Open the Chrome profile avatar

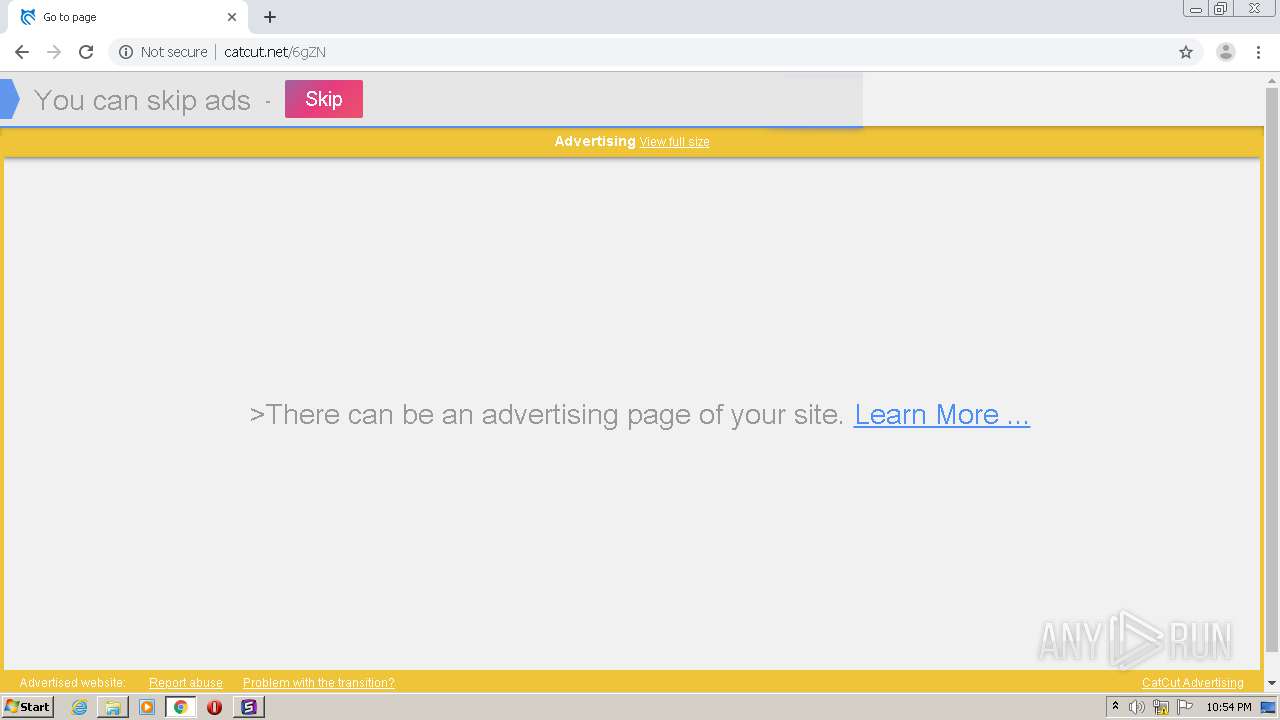pyautogui.click(x=1226, y=52)
